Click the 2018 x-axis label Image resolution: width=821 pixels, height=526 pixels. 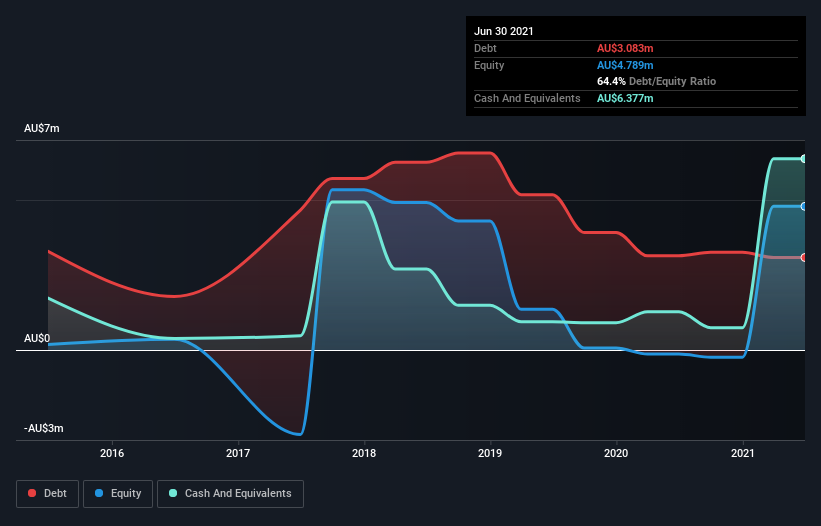(364, 453)
